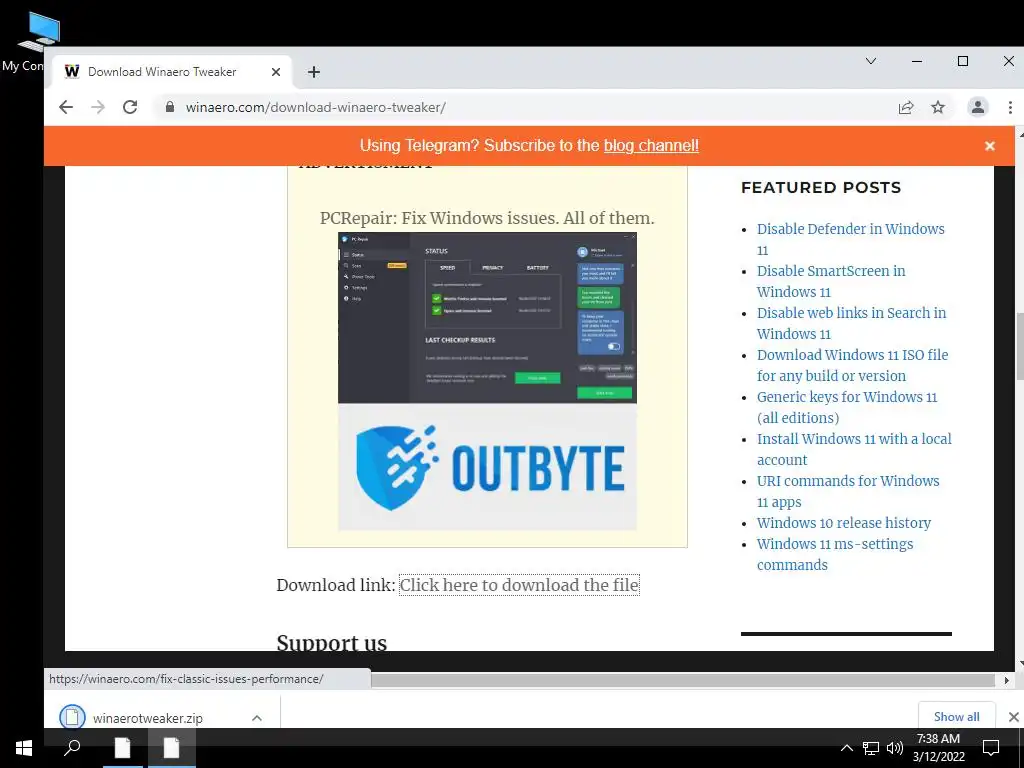Dismiss the orange Telegram banner
The image size is (1024, 768).
(990, 146)
